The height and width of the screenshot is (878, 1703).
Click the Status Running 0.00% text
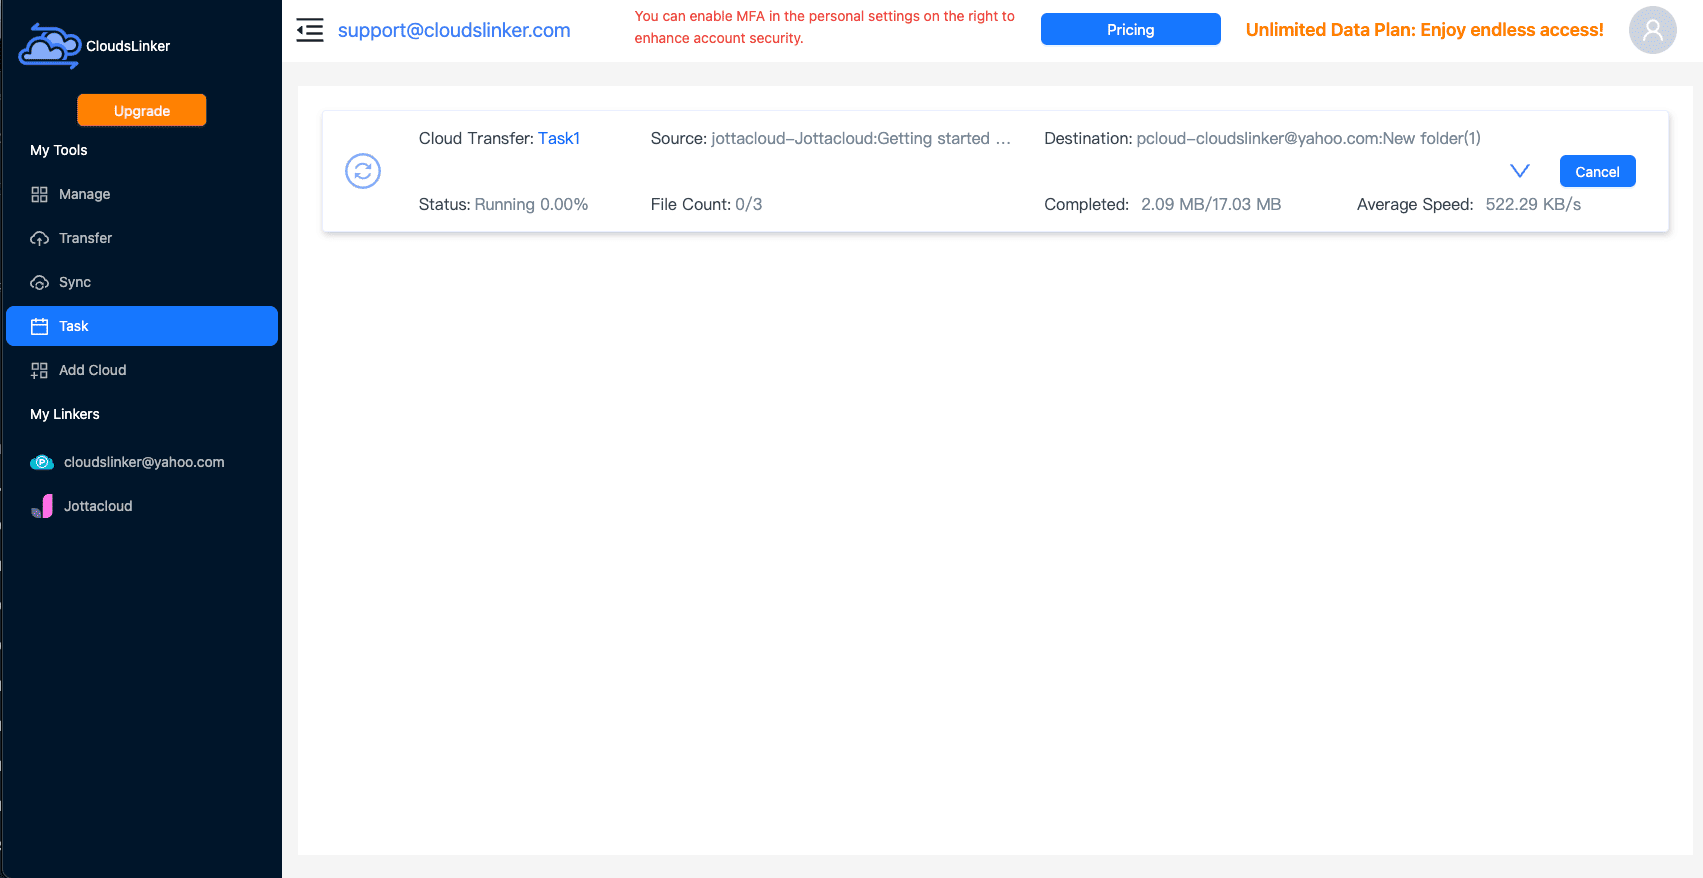coord(503,204)
